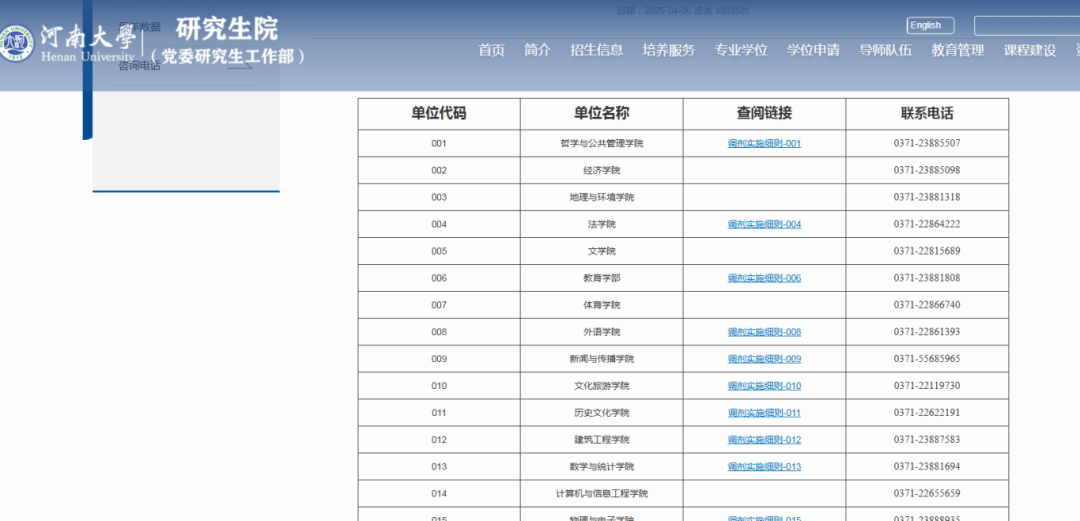Select 培养服务 in the top navigation
The height and width of the screenshot is (521, 1080).
coord(668,50)
